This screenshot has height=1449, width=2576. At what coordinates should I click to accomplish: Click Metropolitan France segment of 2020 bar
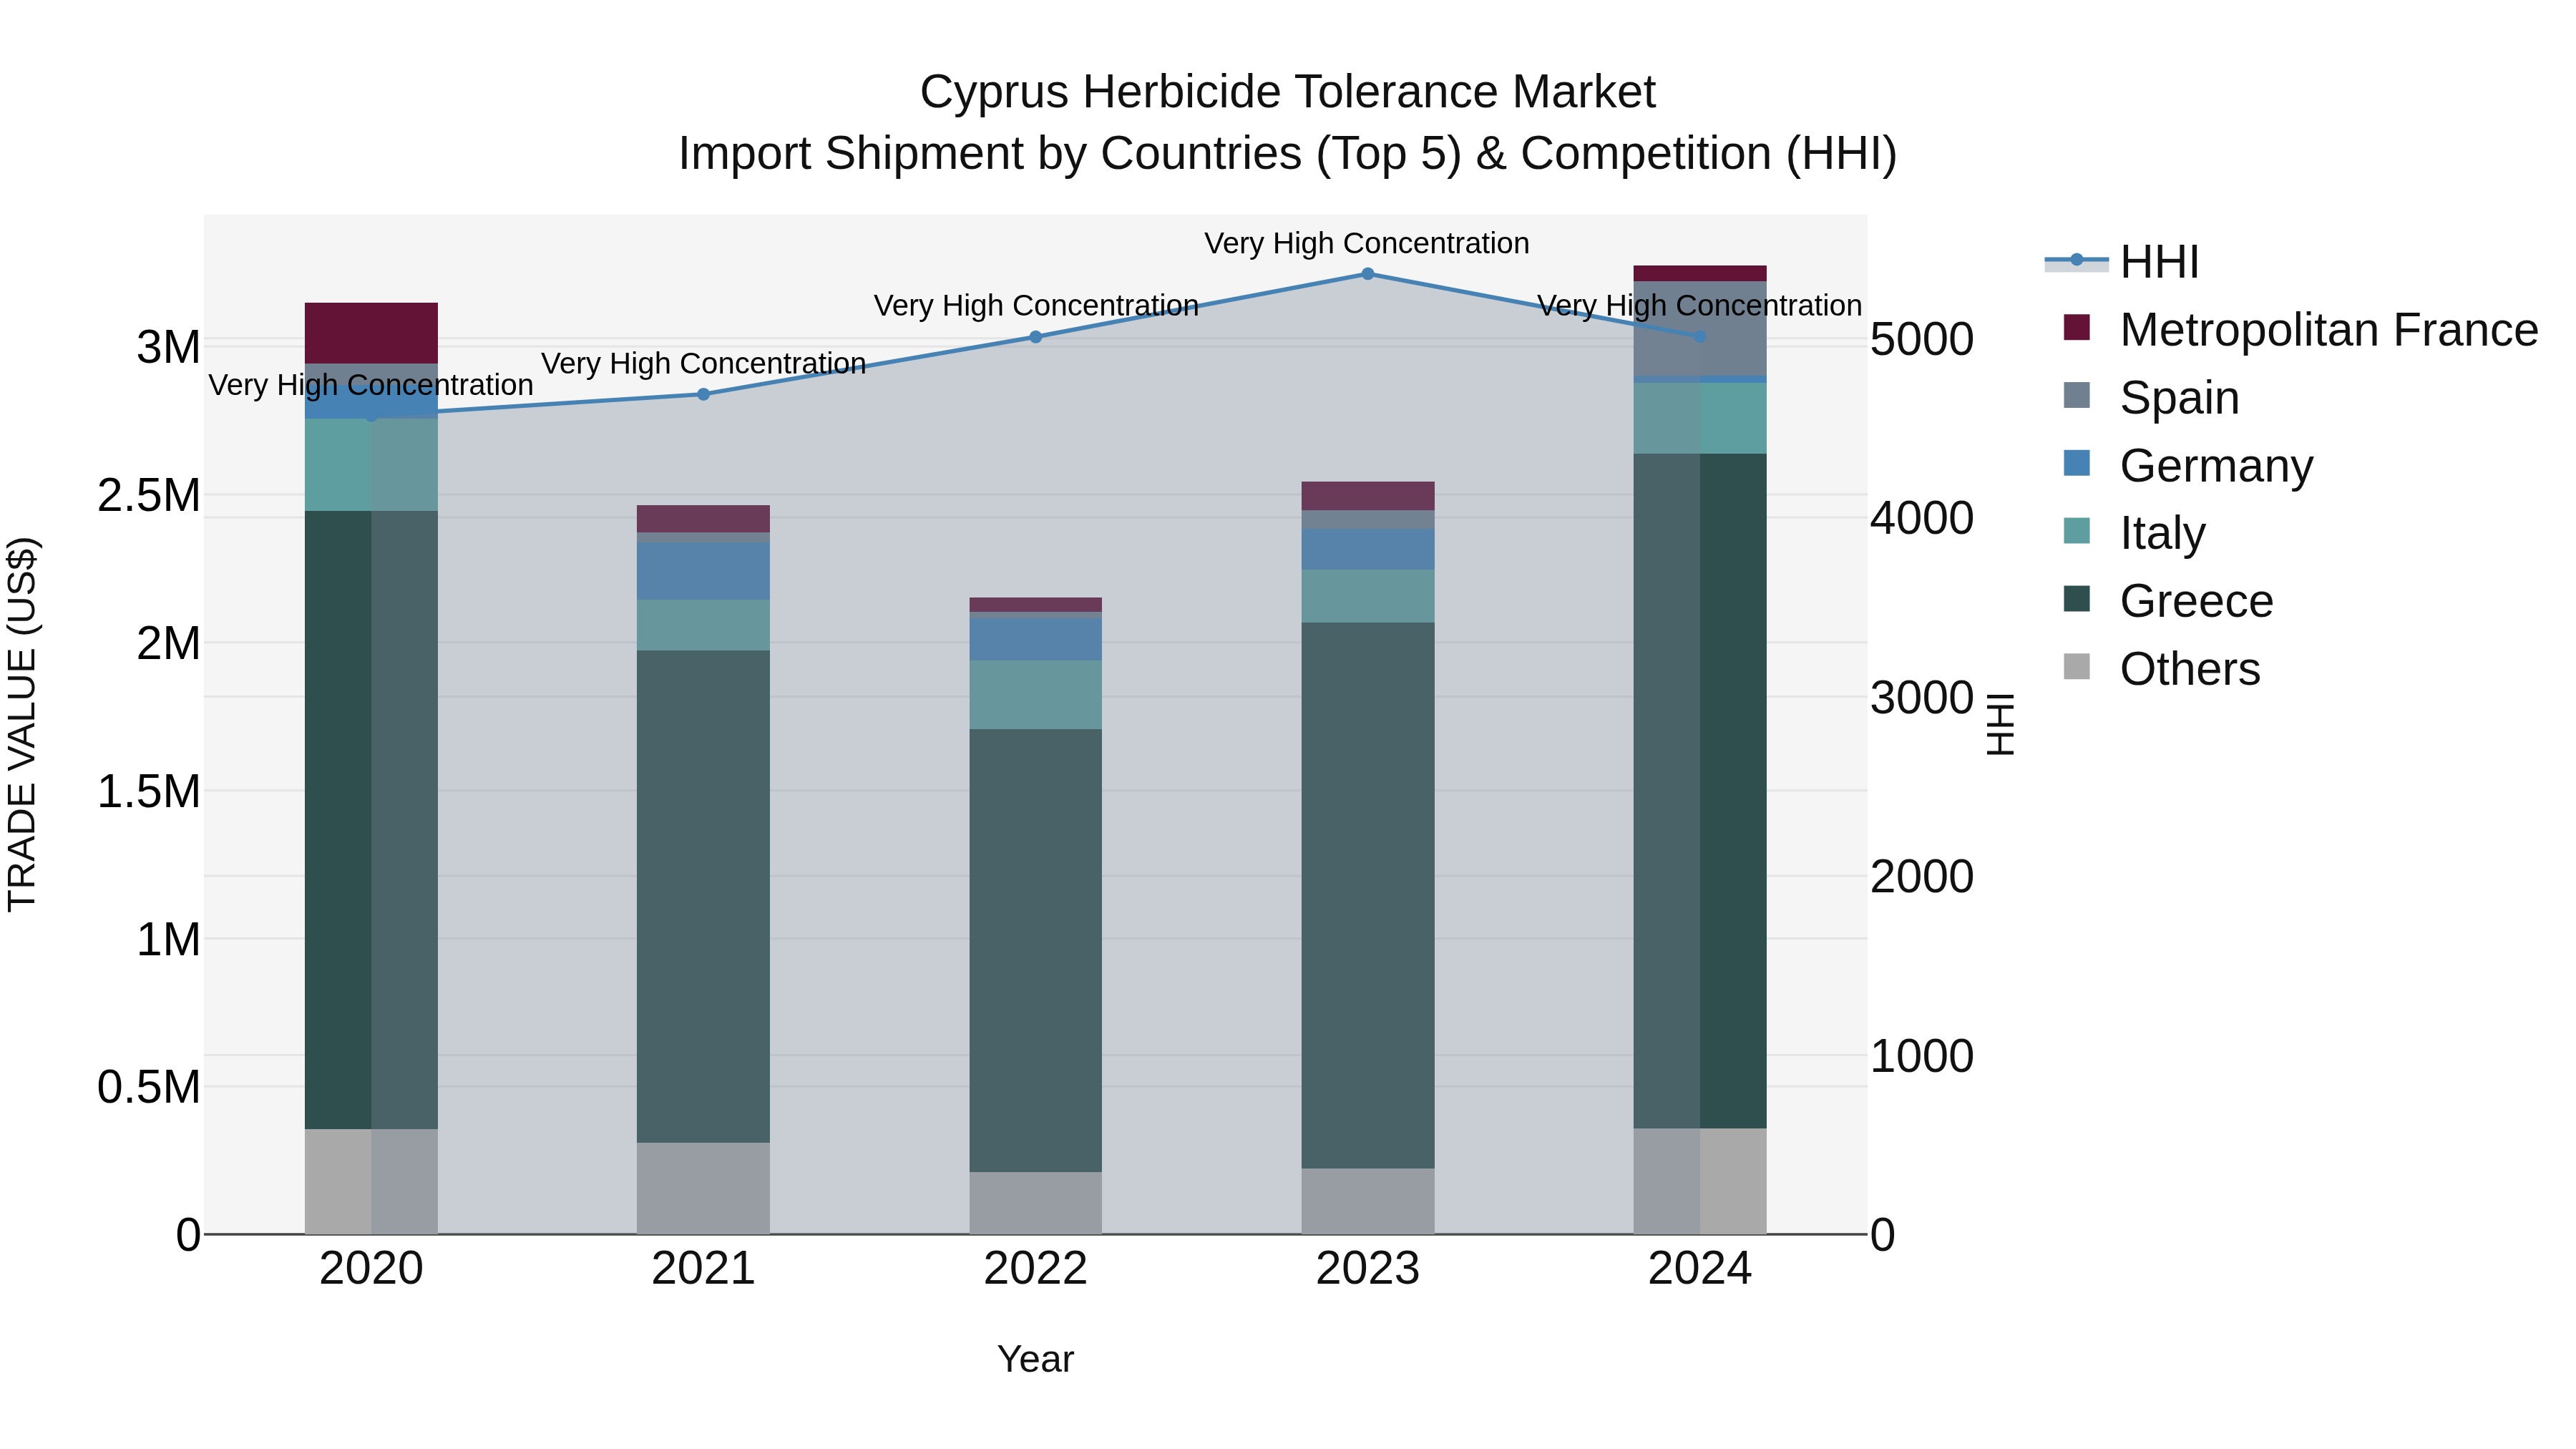pyautogui.click(x=371, y=333)
